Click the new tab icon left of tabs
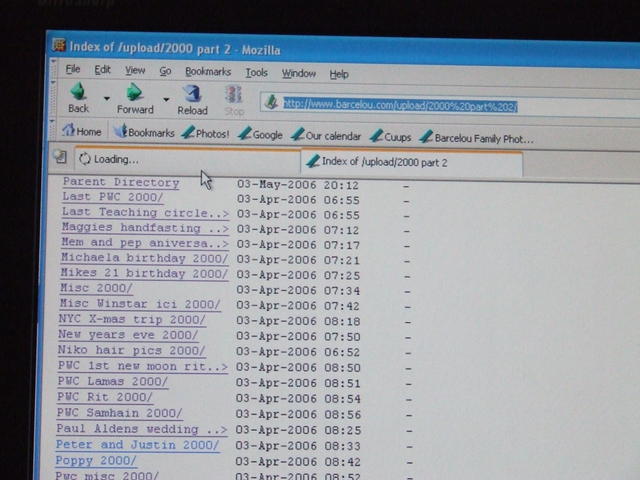Viewport: 640px width, 480px height. coord(60,157)
